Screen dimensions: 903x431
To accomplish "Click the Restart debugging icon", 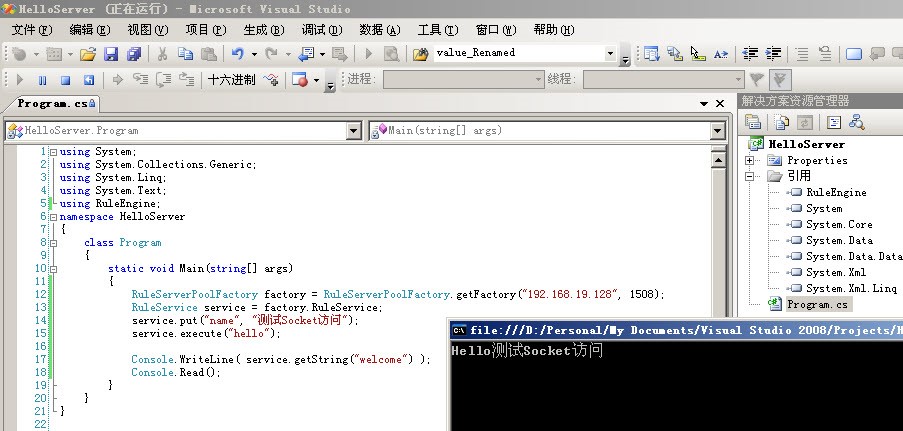I will [x=89, y=80].
